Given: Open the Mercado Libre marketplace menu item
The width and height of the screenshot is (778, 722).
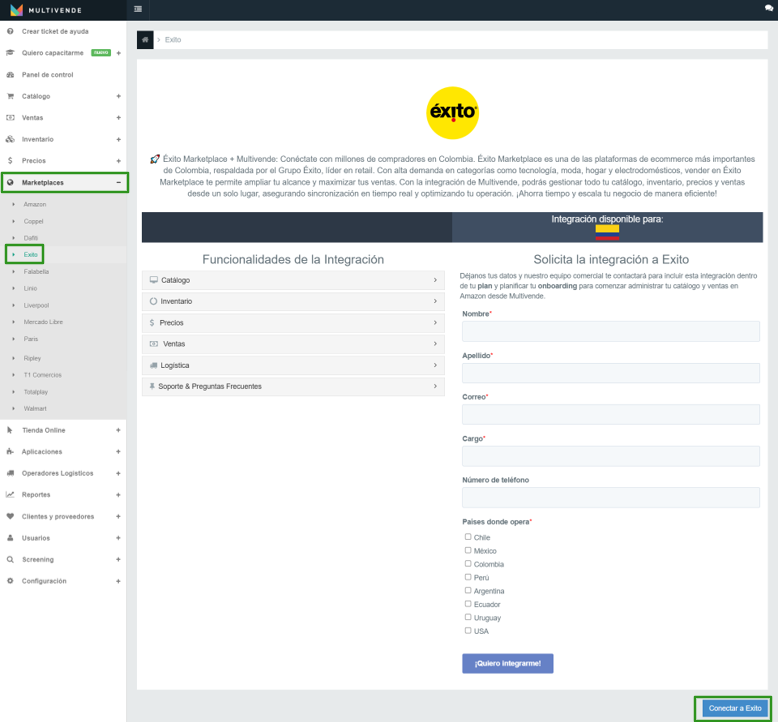Looking at the screenshot, I should pyautogui.click(x=43, y=322).
